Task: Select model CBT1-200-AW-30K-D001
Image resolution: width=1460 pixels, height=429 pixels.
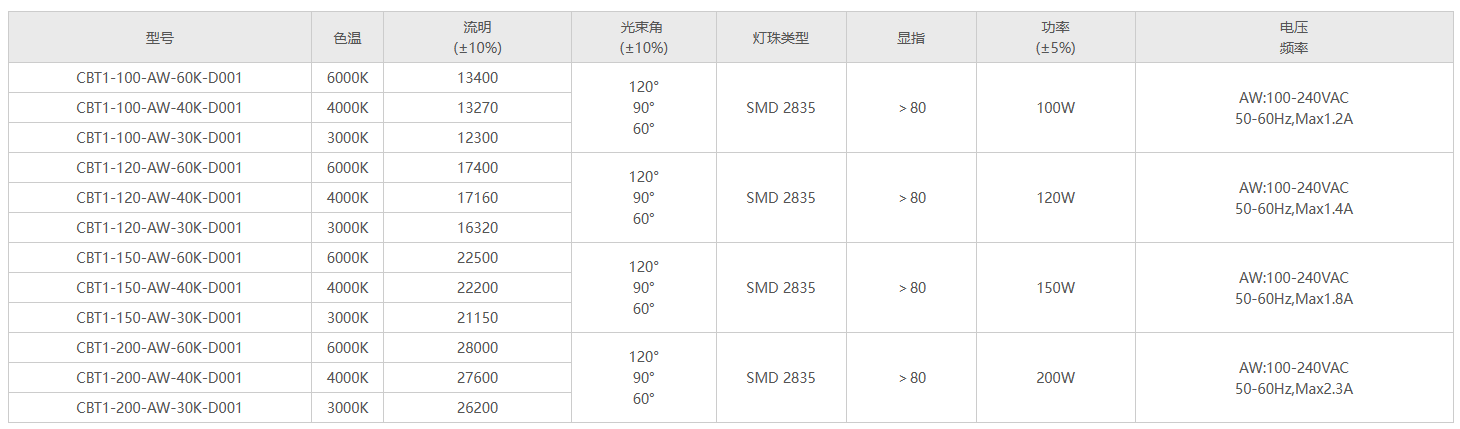Action: point(159,408)
